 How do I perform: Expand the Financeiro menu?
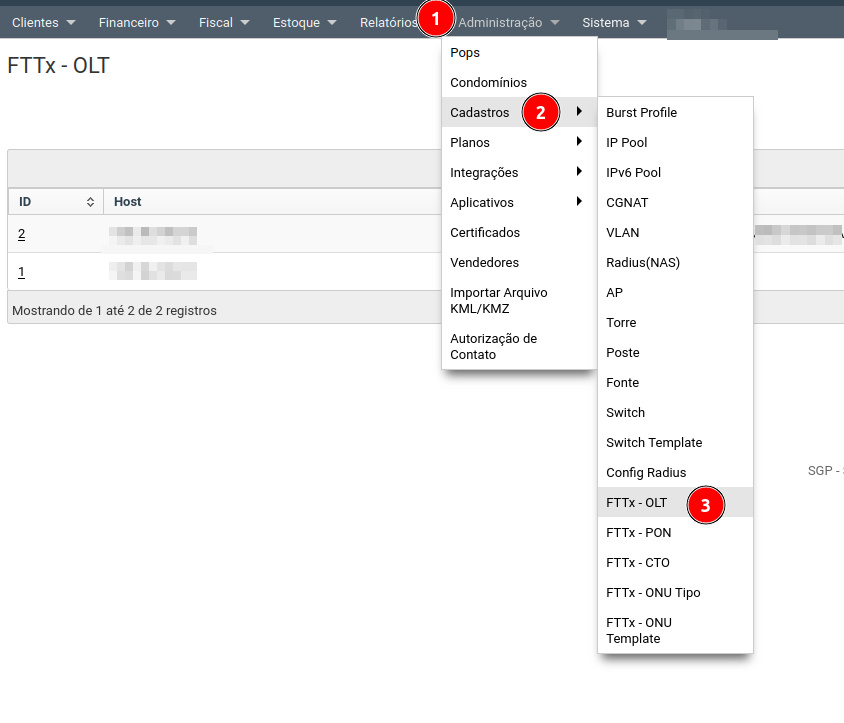(137, 22)
